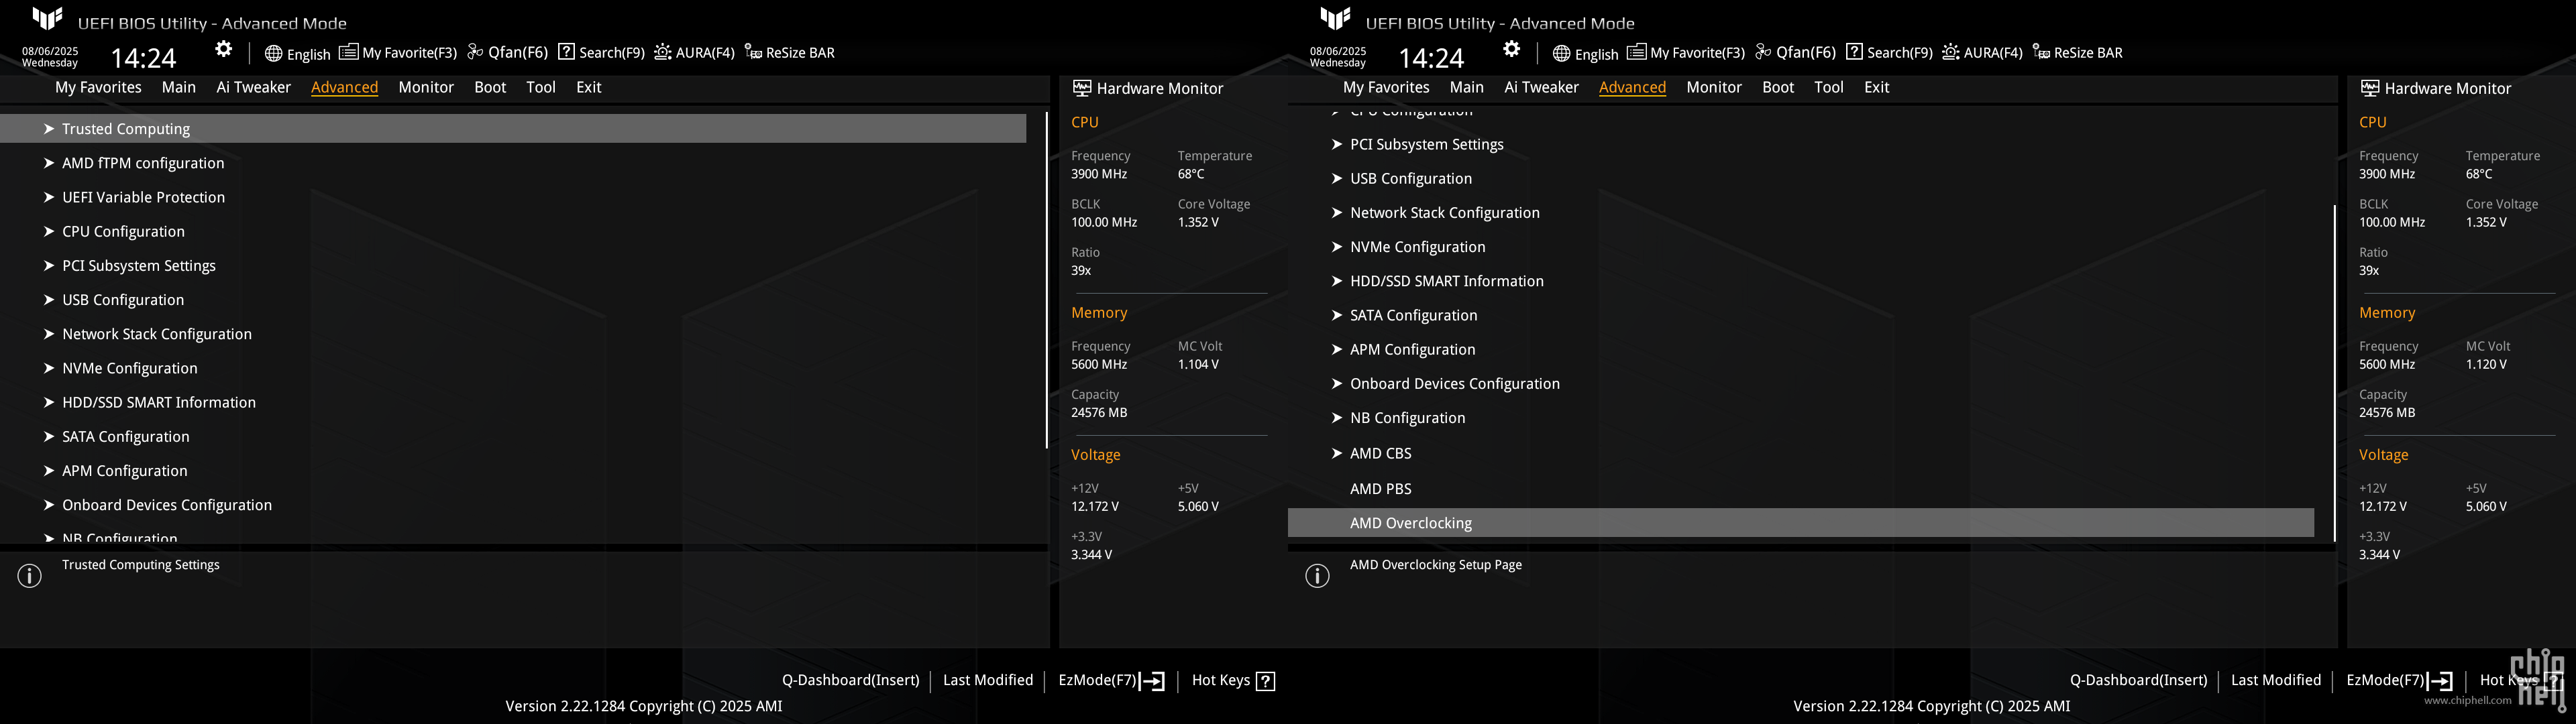Expand Trusted Computing arrow

click(x=48, y=128)
